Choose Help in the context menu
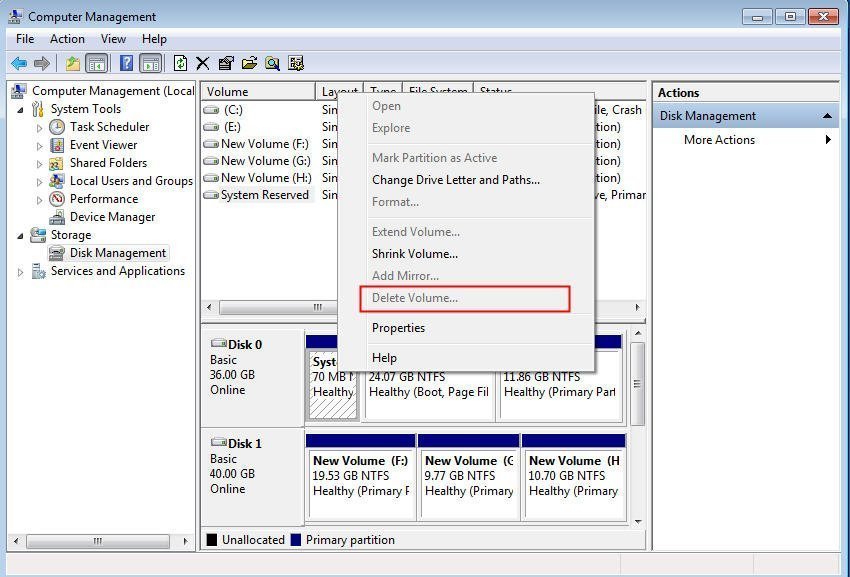The image size is (850, 577). 384,358
